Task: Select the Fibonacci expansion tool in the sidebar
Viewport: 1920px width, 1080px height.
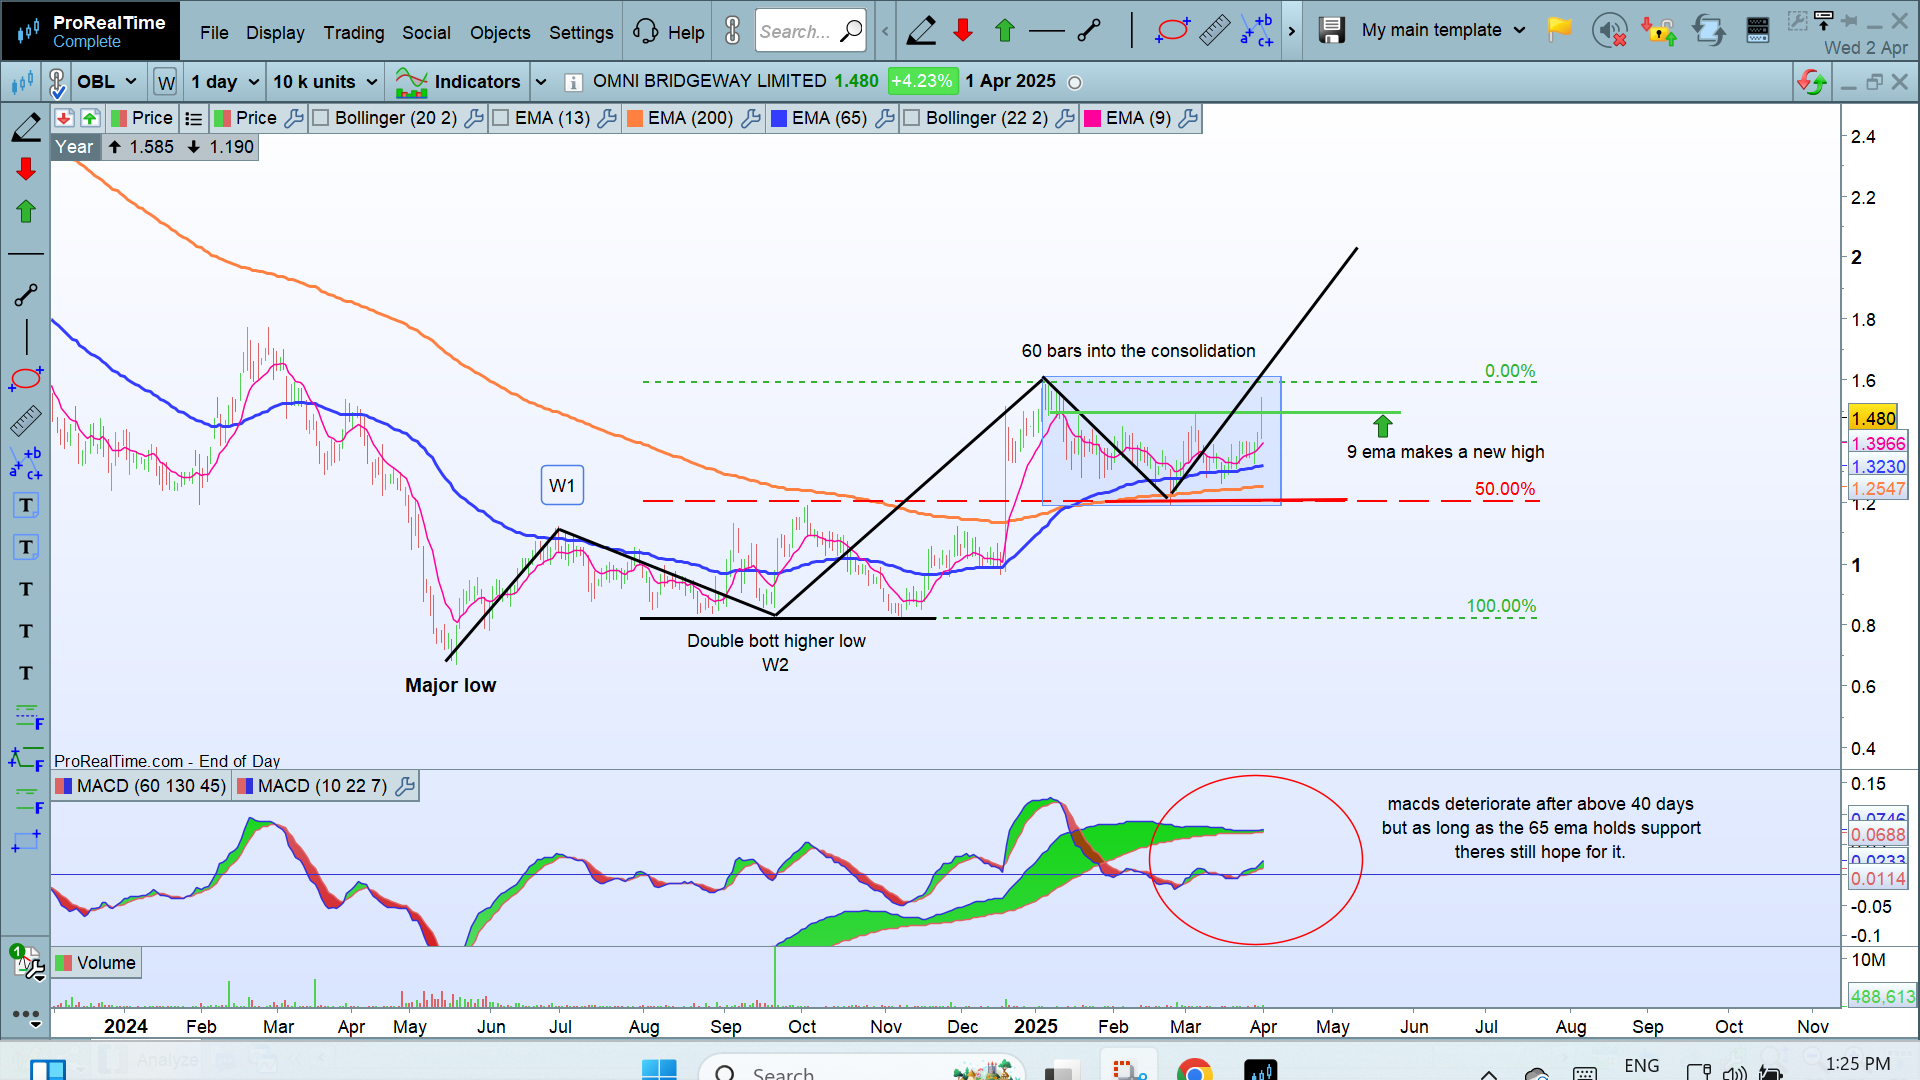Action: pyautogui.click(x=26, y=758)
